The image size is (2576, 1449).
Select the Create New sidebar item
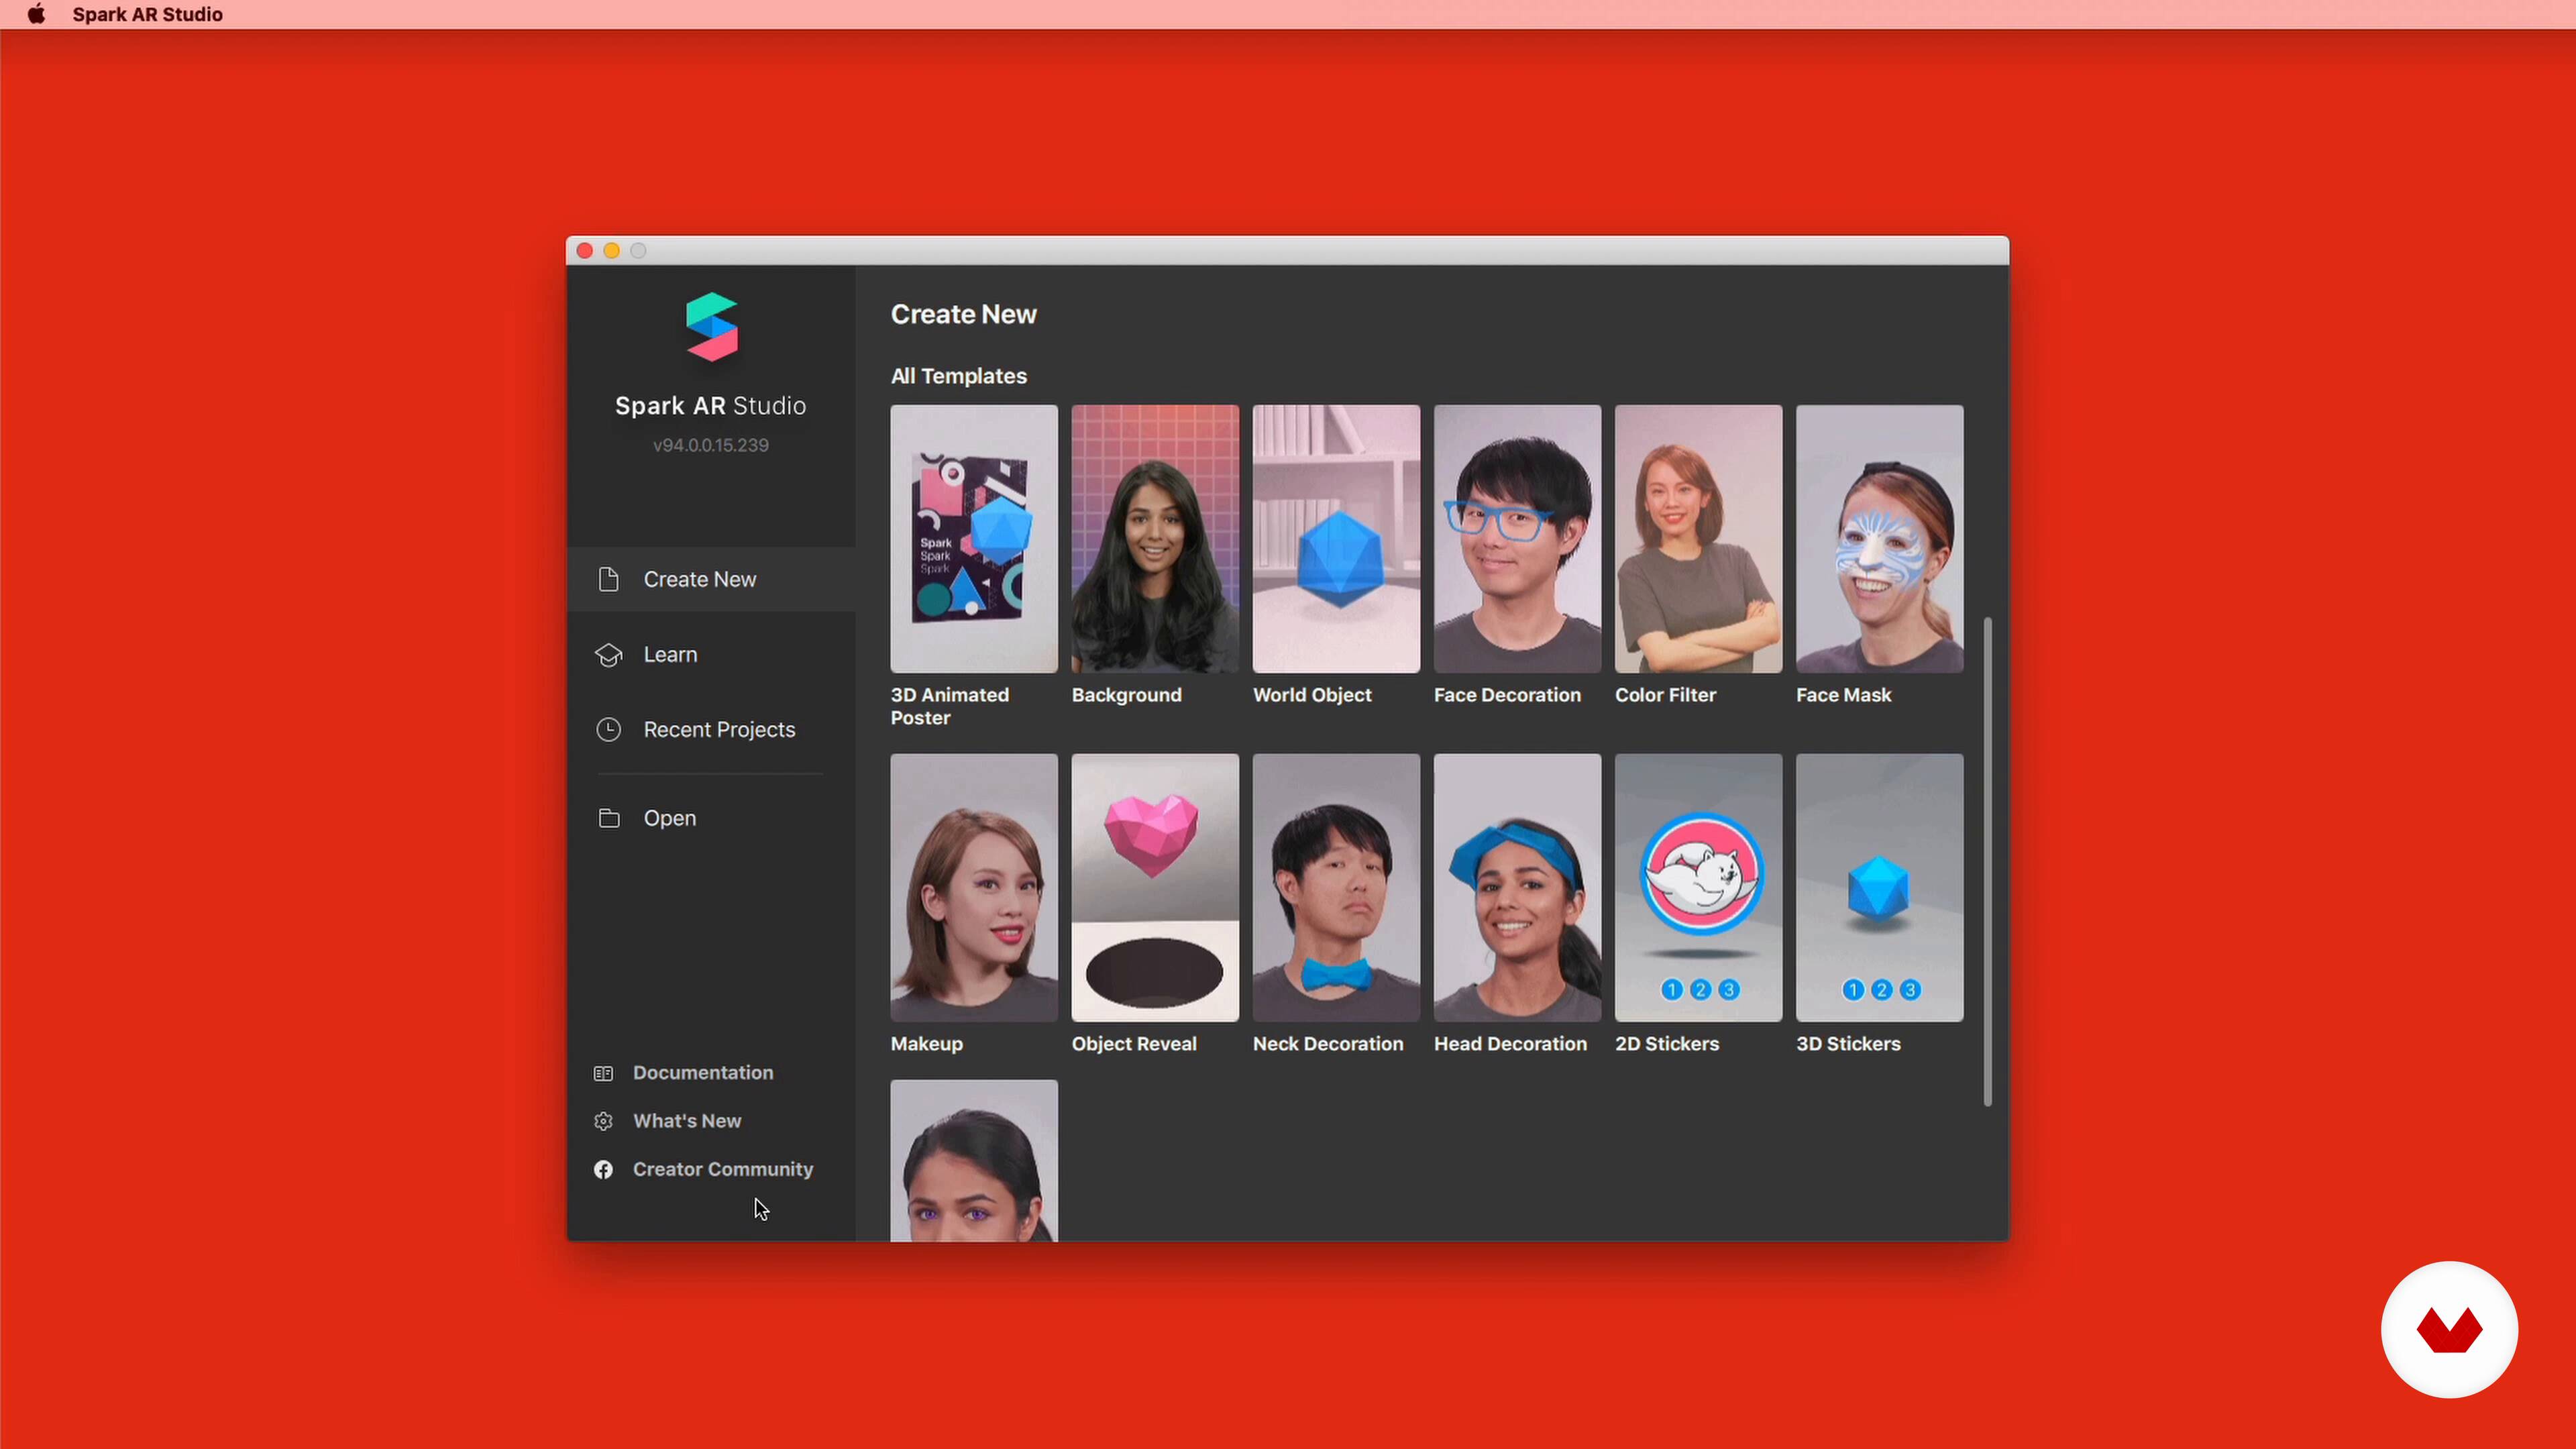711,579
